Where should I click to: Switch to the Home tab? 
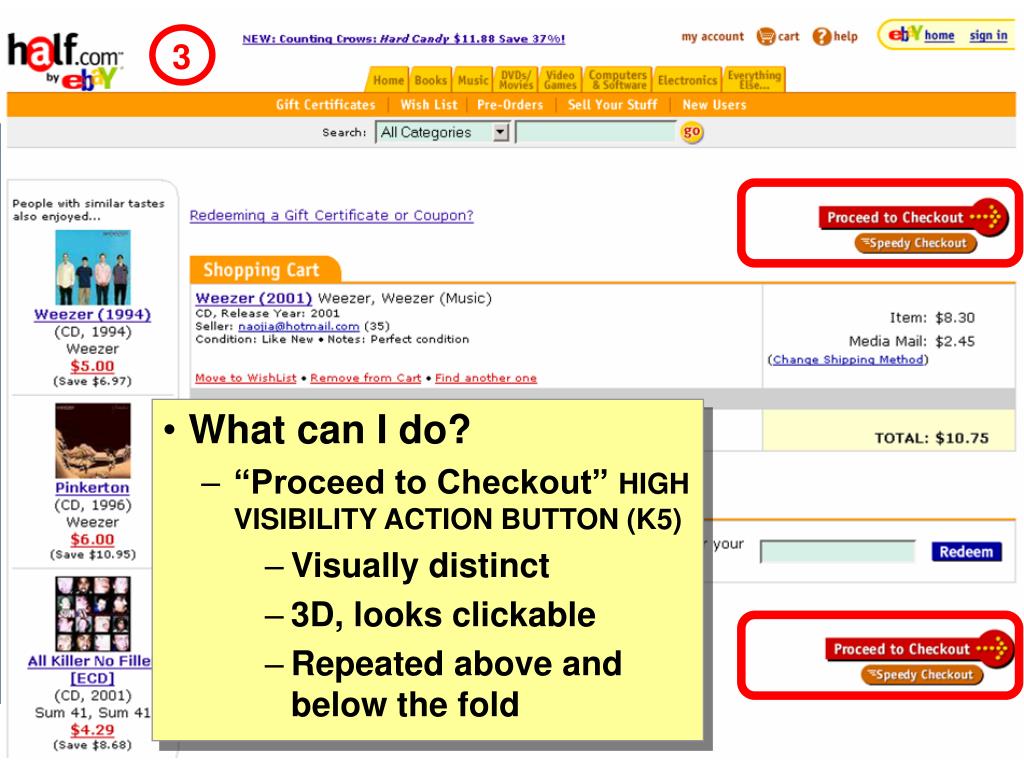pyautogui.click(x=388, y=80)
